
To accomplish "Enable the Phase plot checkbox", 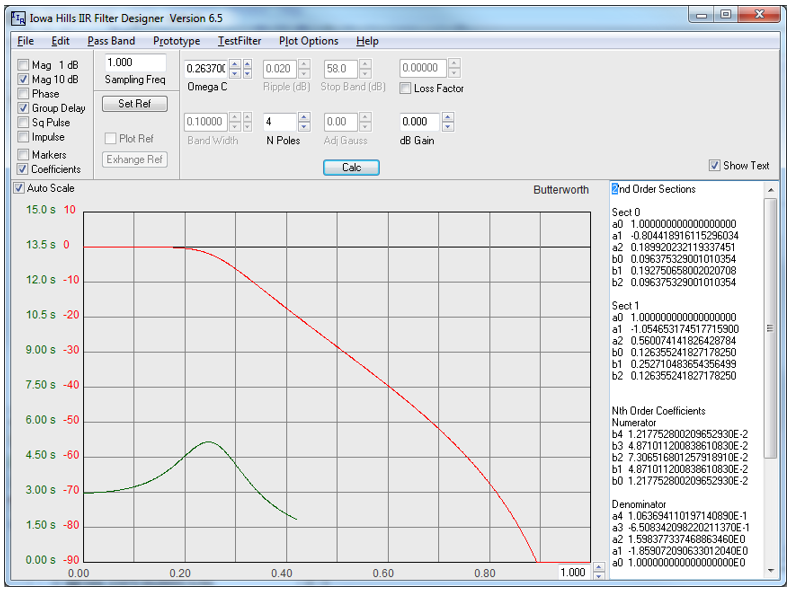I will [23, 94].
